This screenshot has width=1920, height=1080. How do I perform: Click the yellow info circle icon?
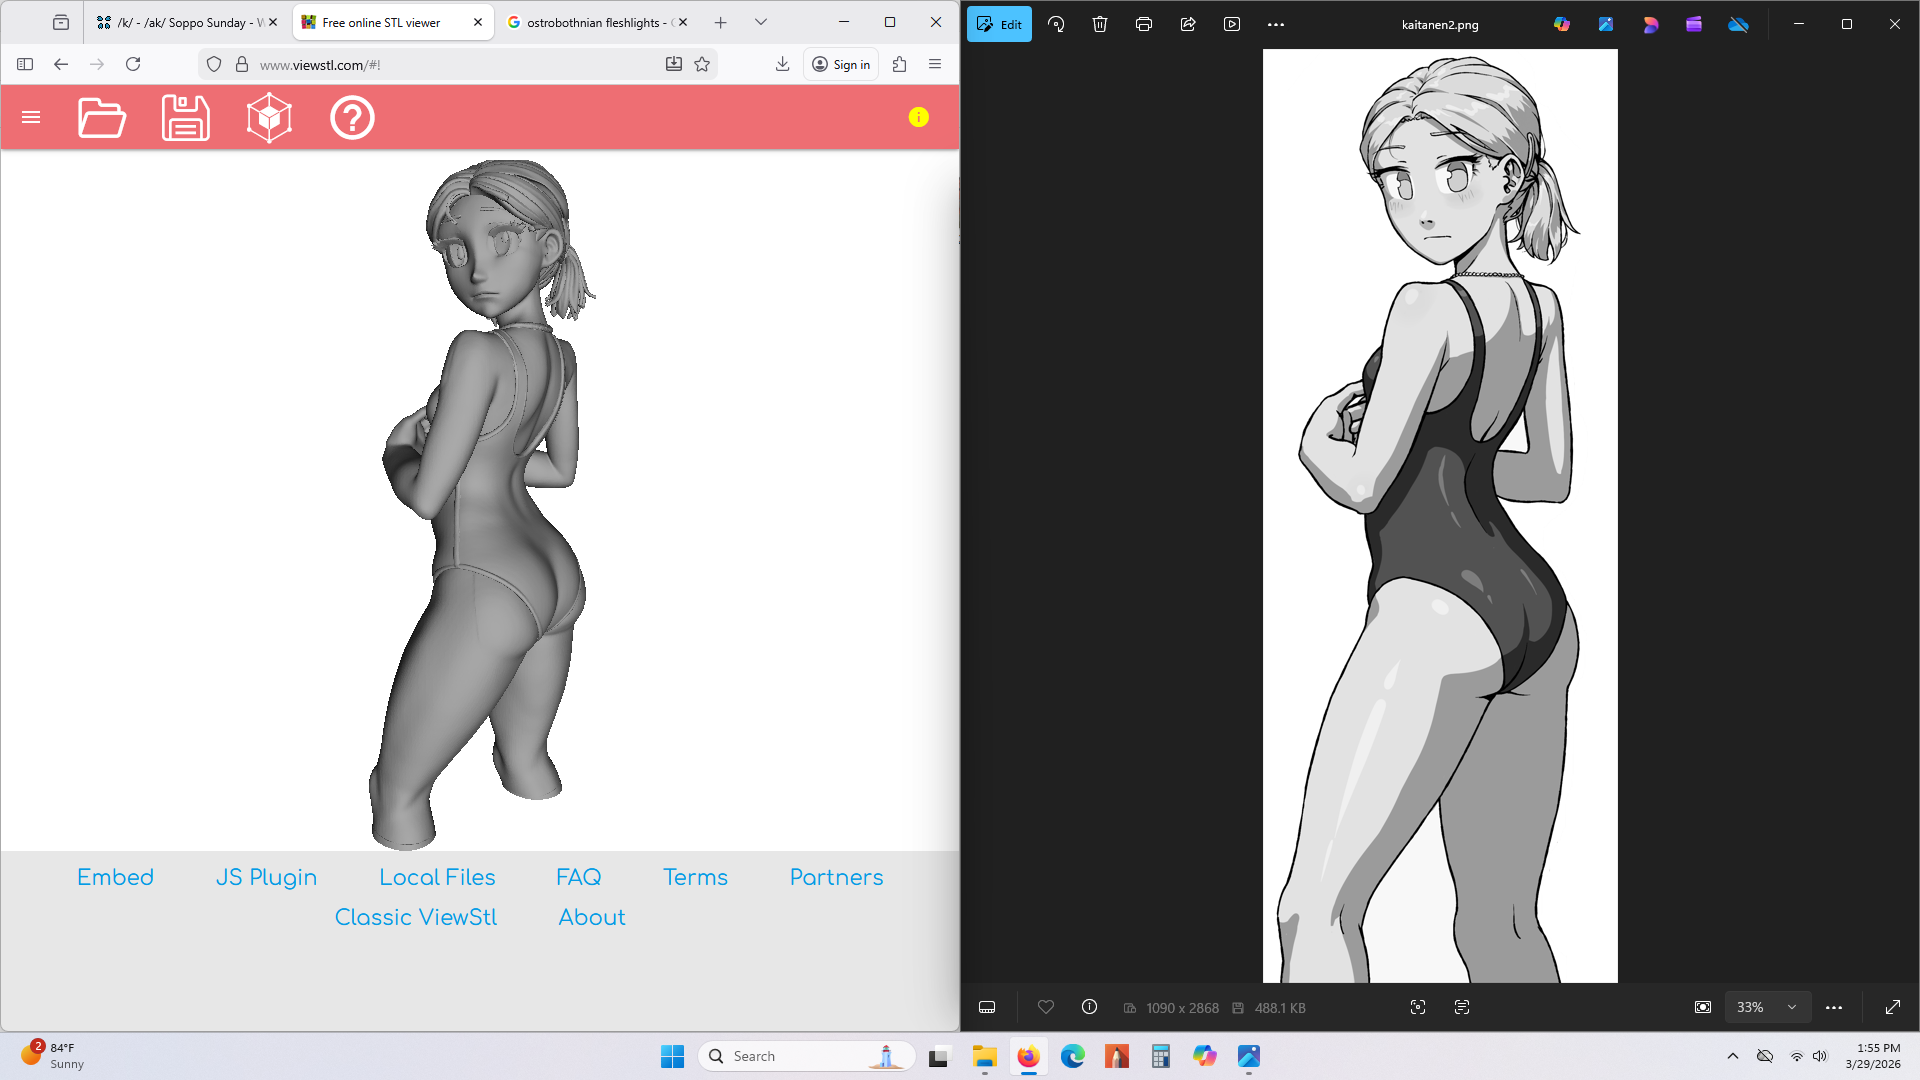pyautogui.click(x=918, y=117)
